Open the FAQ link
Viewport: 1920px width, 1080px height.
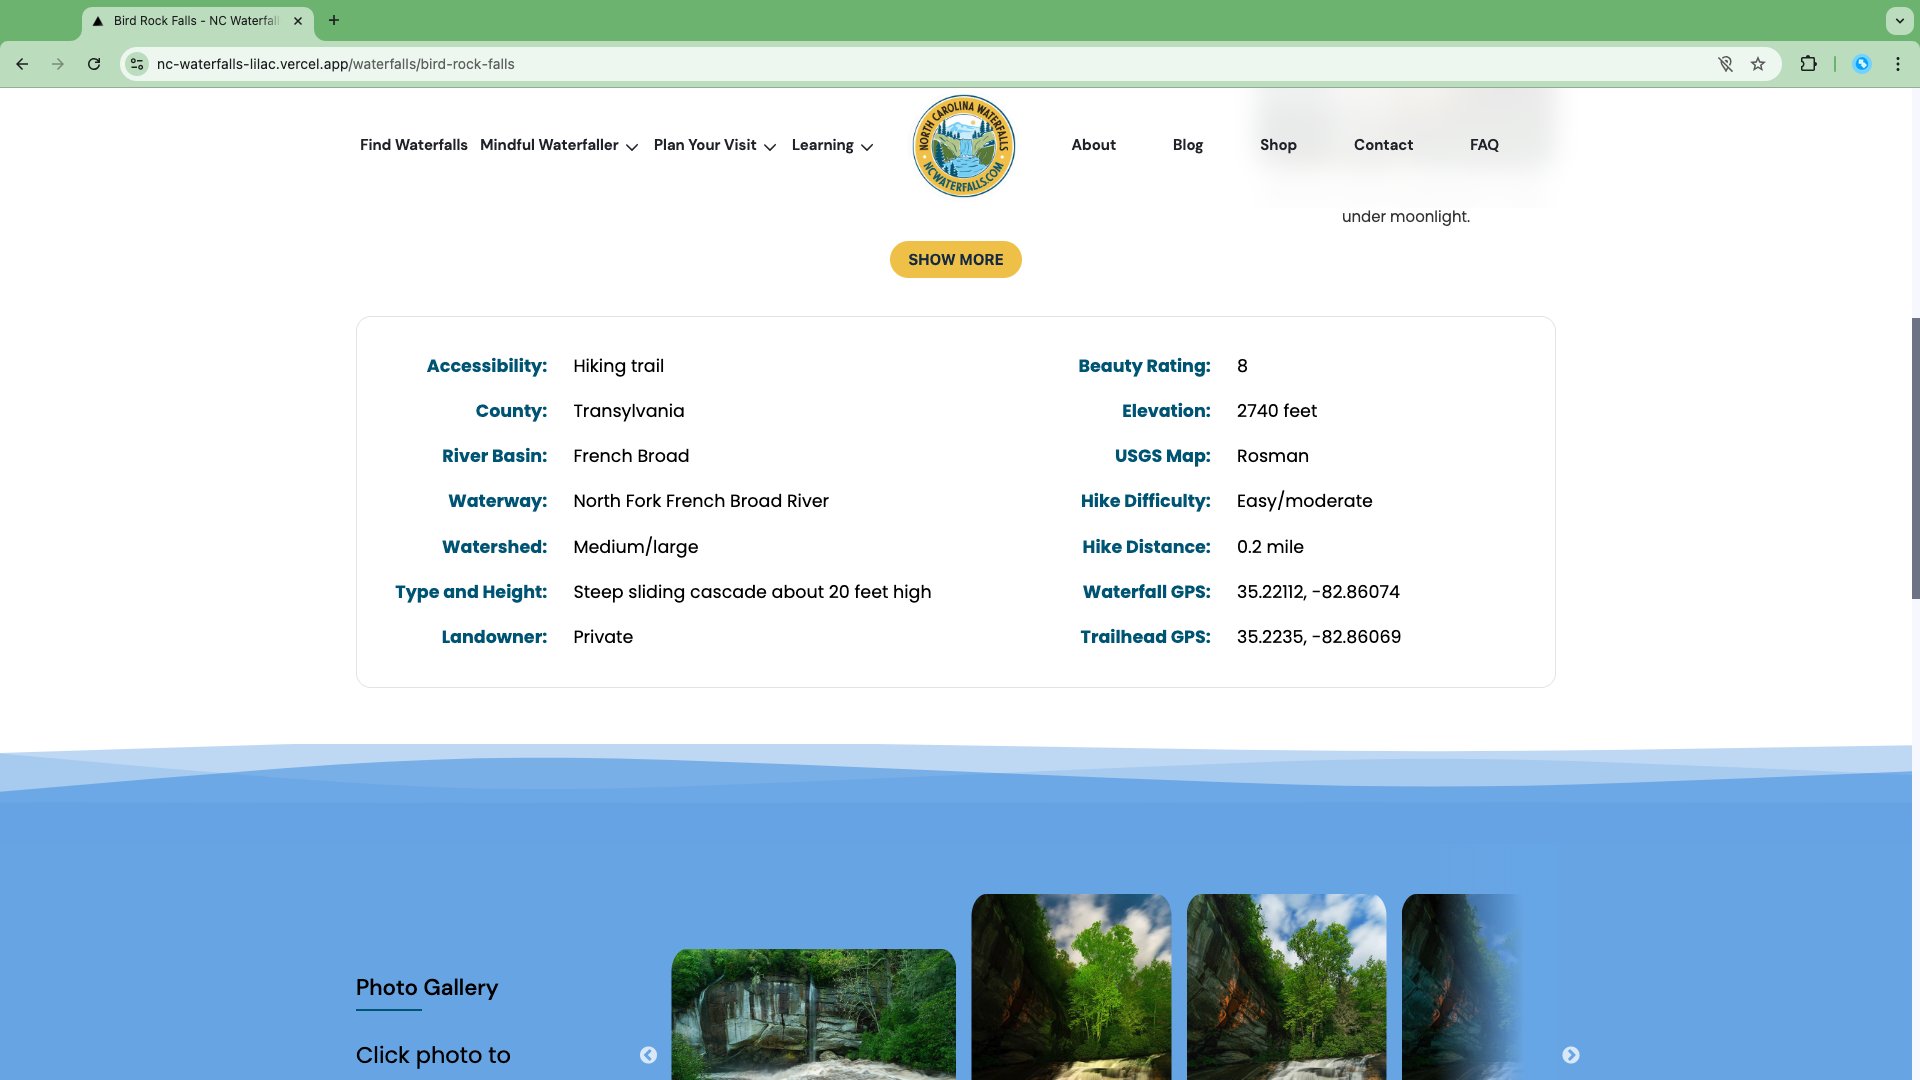pyautogui.click(x=1484, y=145)
